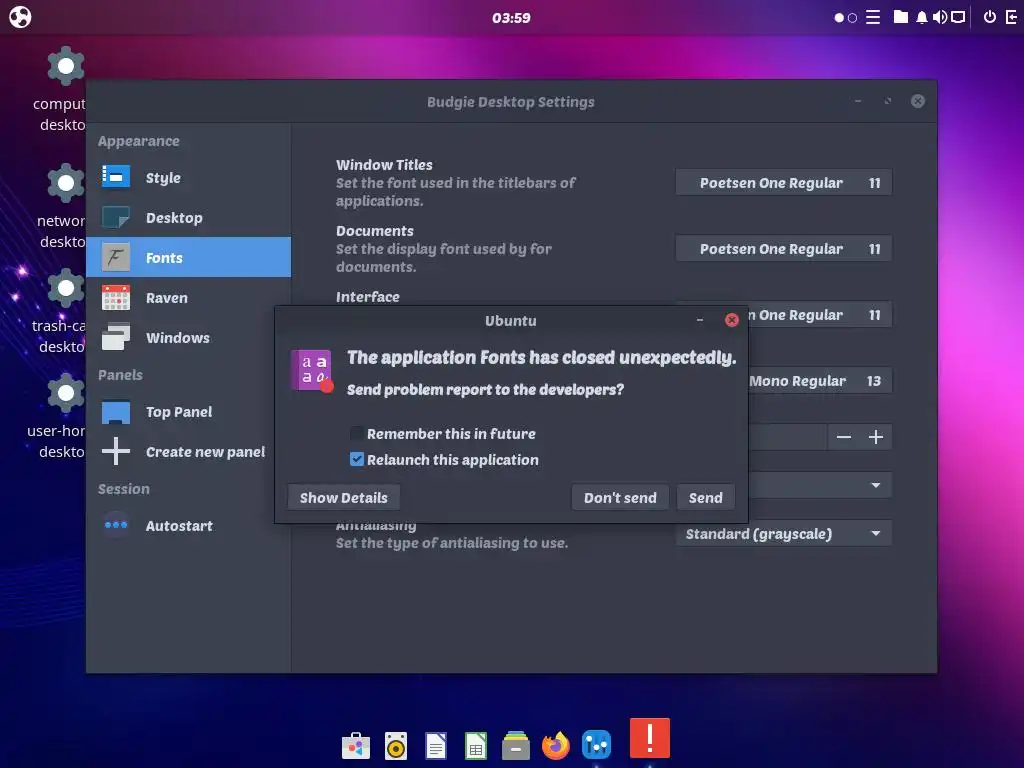Click Show Details in crash dialog
The image size is (1024, 768).
pos(344,498)
